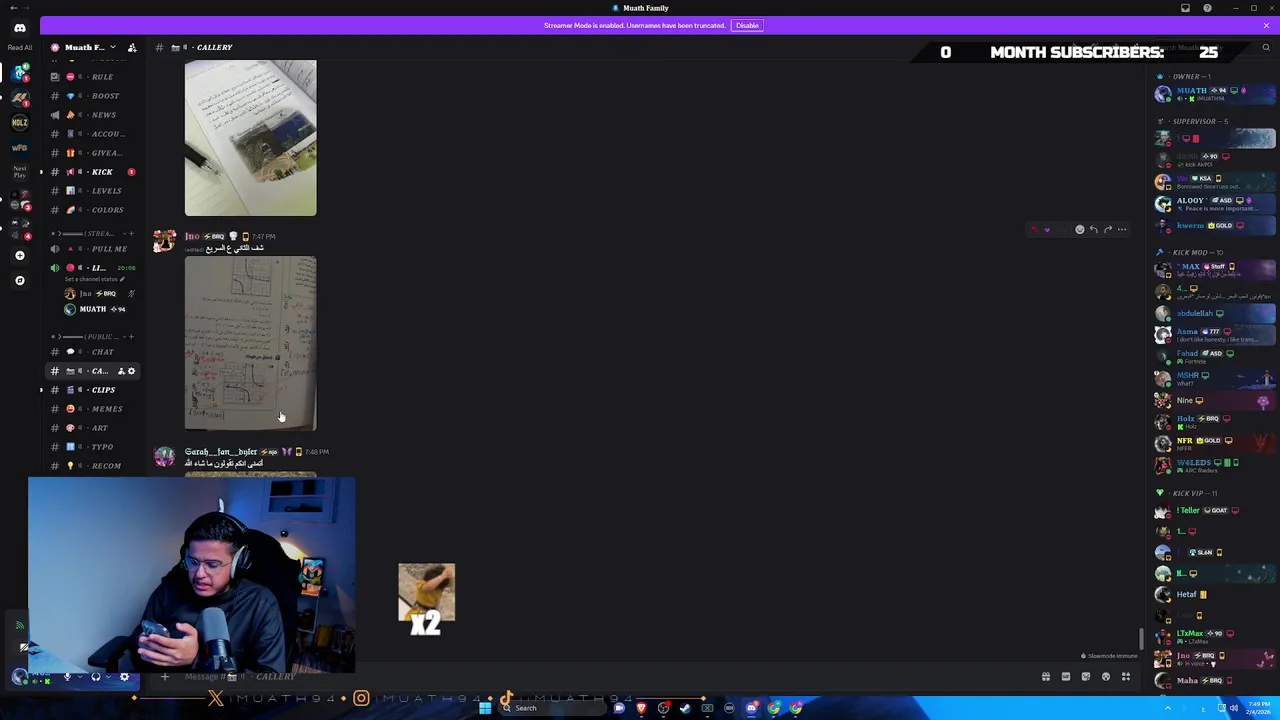Image resolution: width=1280 pixels, height=720 pixels.
Task: Open the MEMES channel
Action: 94,409
